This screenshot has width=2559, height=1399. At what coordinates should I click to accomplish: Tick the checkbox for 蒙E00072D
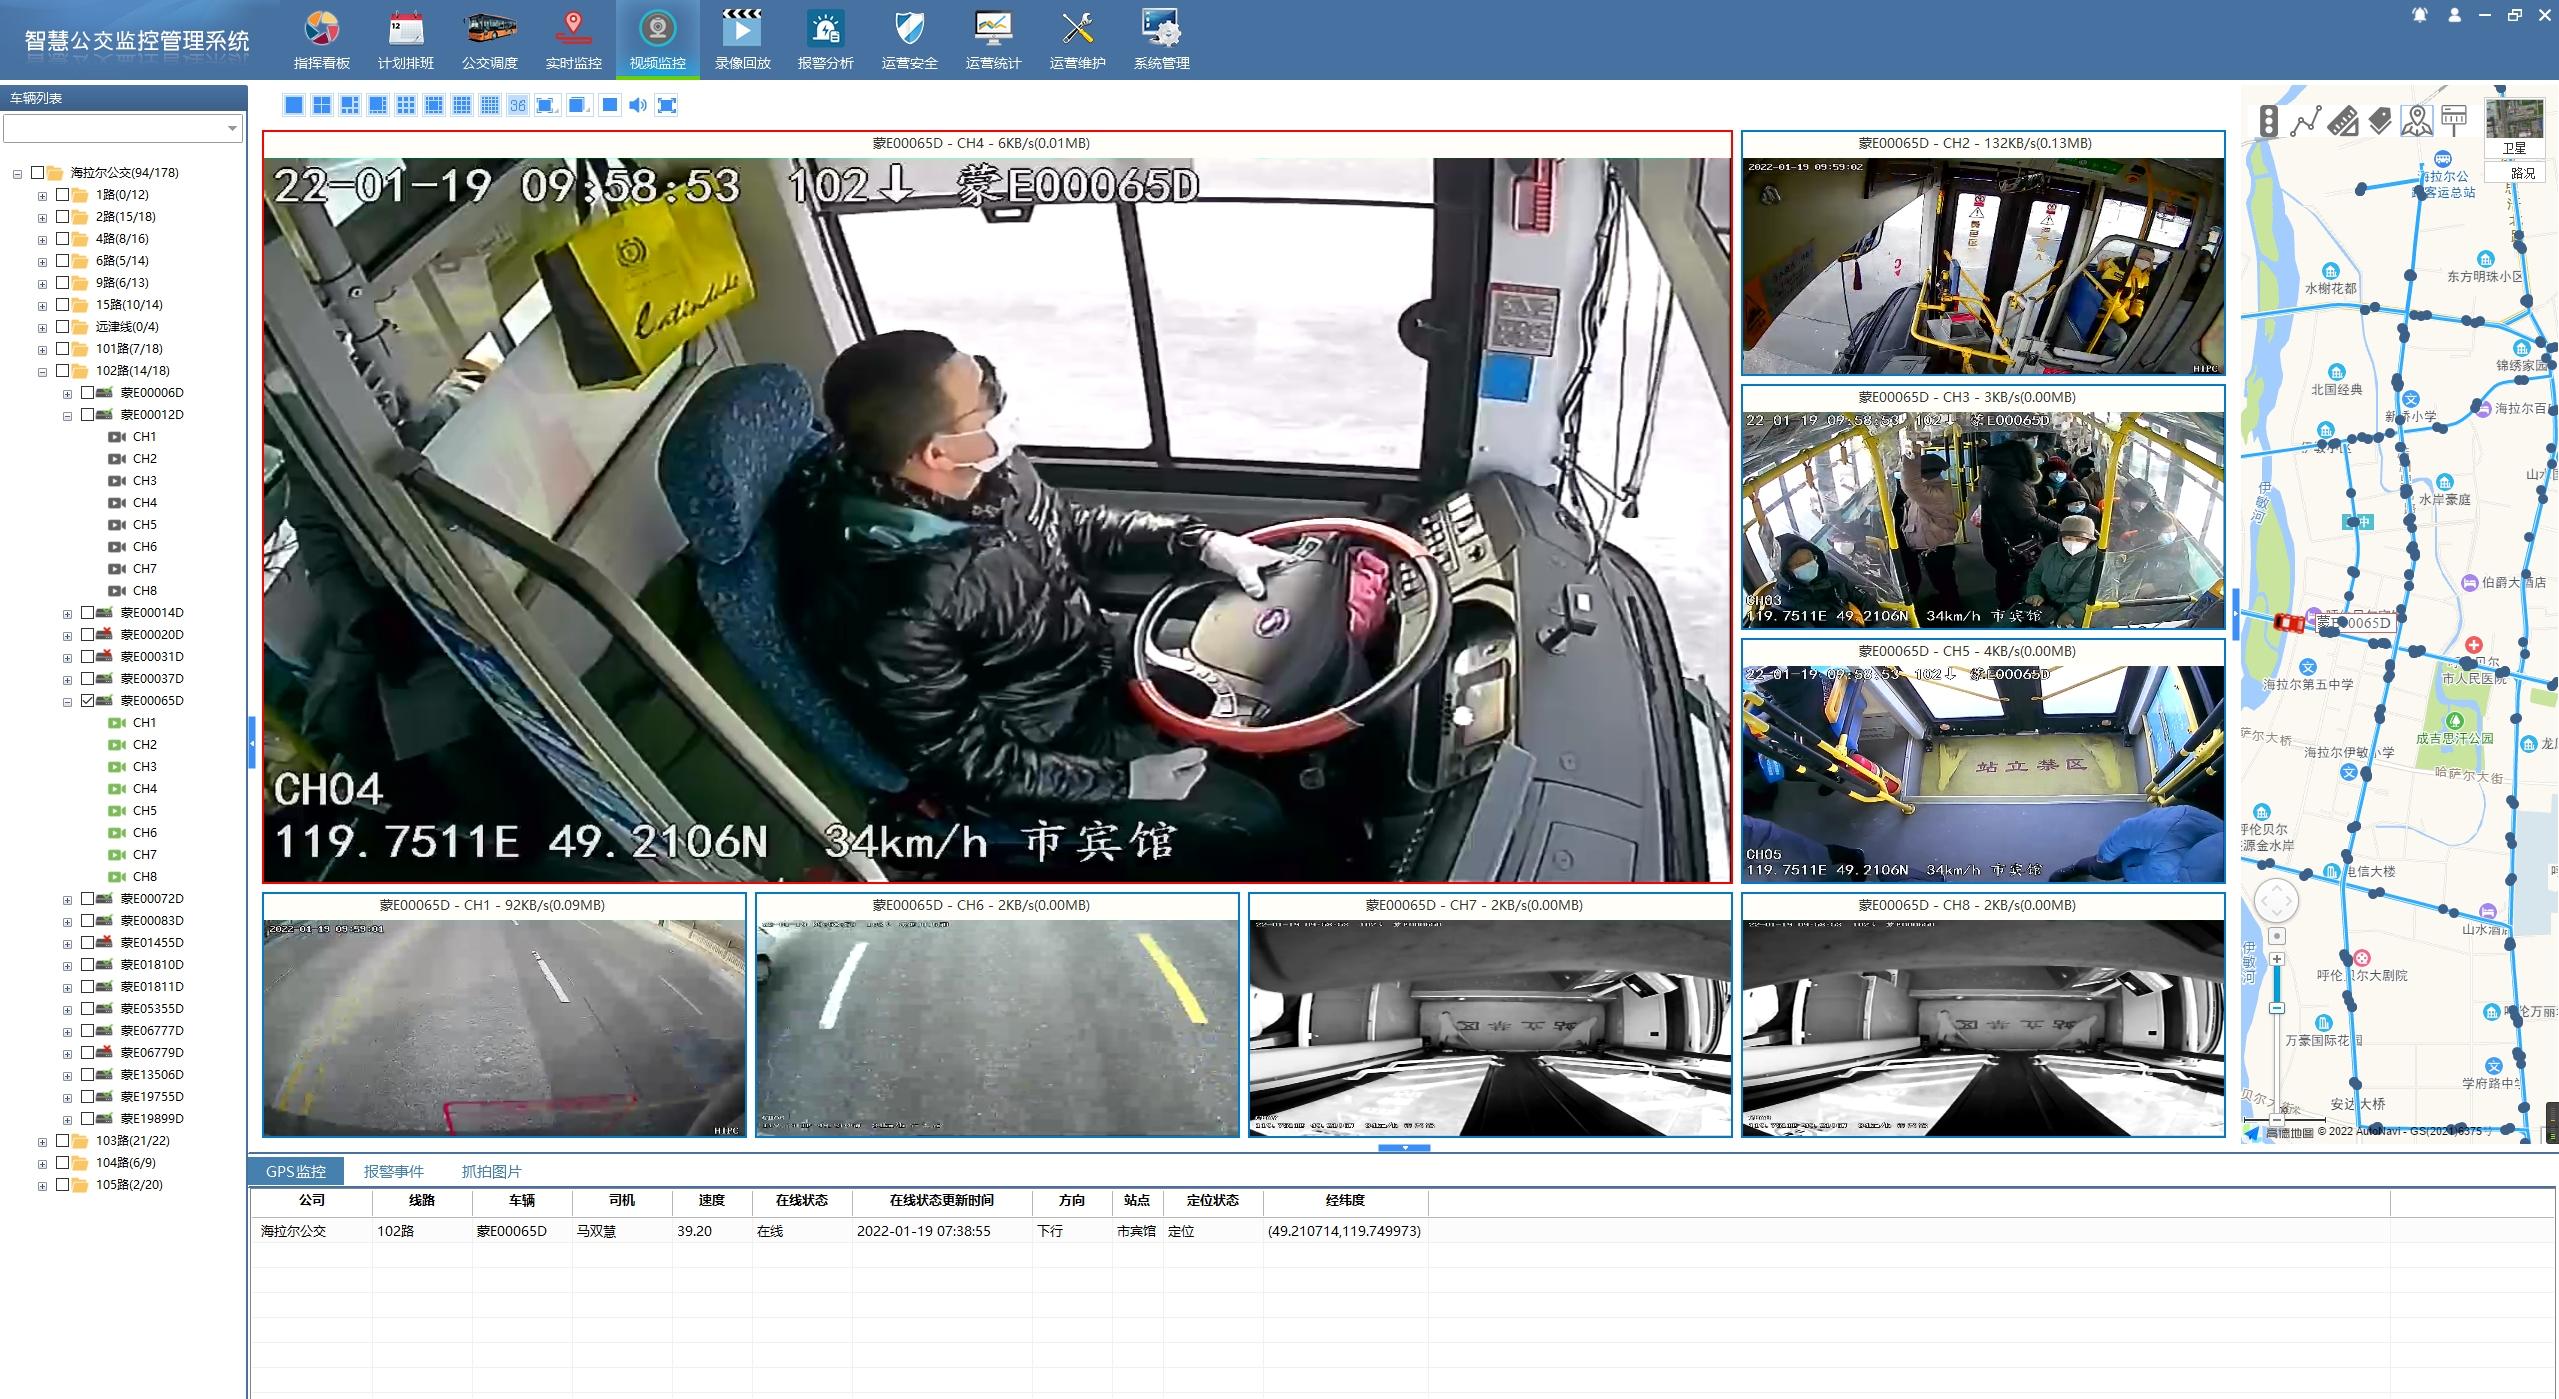click(88, 898)
